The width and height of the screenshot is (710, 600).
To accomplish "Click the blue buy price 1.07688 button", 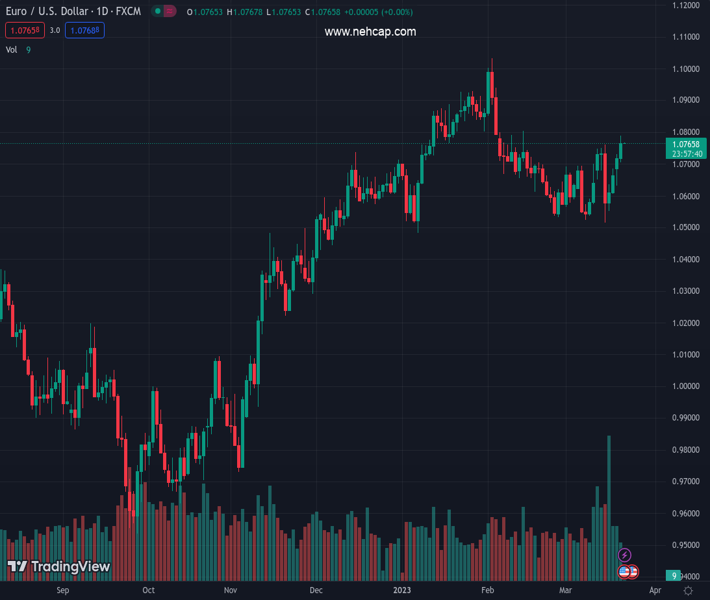I will (85, 31).
